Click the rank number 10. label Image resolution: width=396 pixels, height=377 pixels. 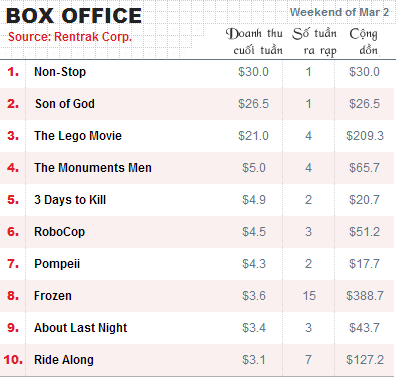coord(13,360)
